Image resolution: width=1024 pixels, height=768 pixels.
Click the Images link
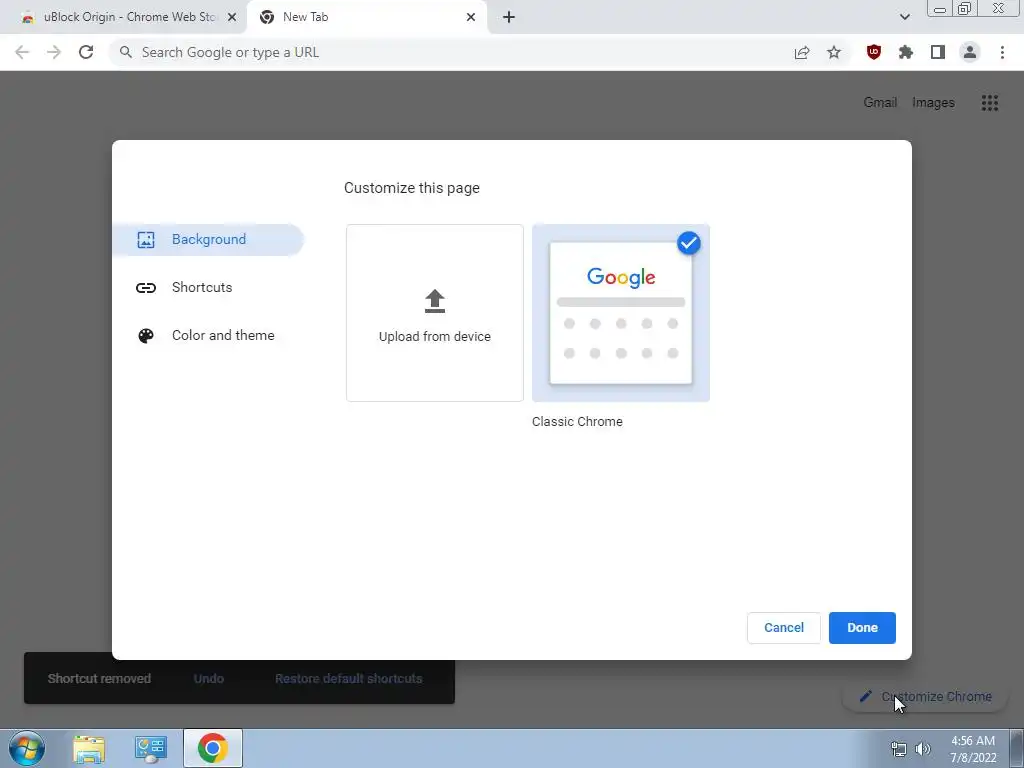pyautogui.click(x=933, y=103)
